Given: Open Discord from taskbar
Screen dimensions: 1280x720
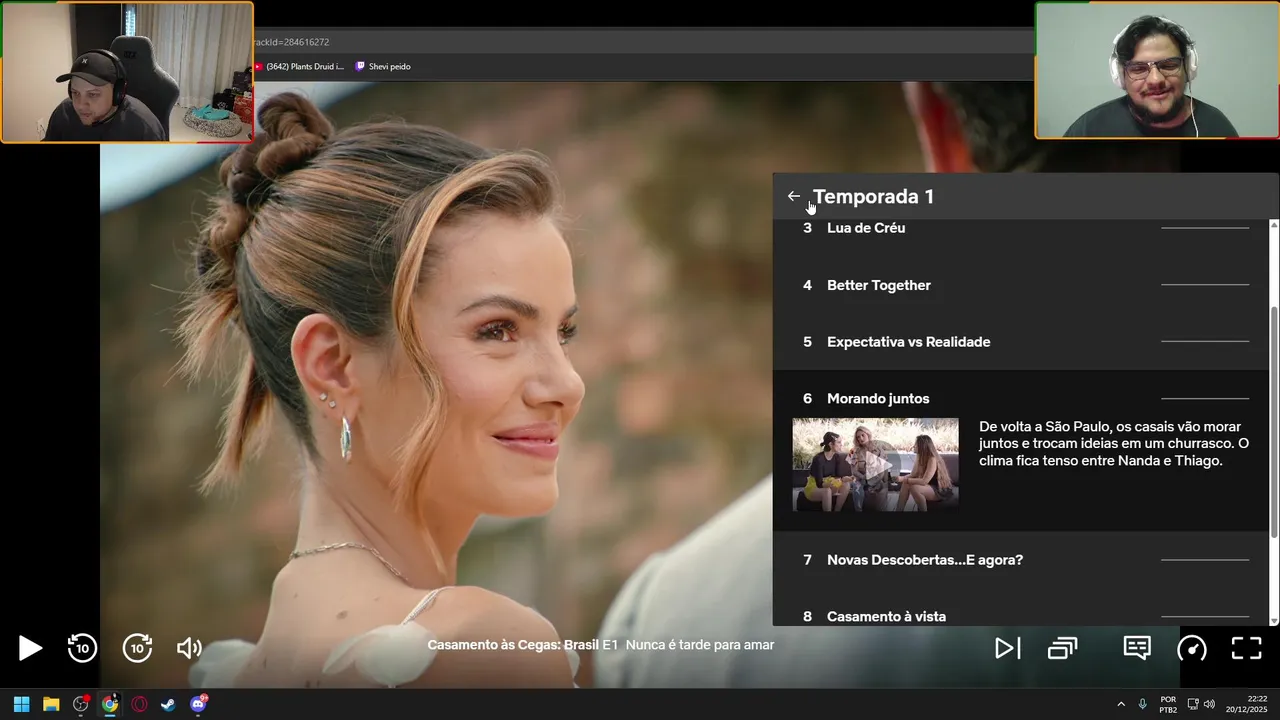Looking at the screenshot, I should [198, 704].
